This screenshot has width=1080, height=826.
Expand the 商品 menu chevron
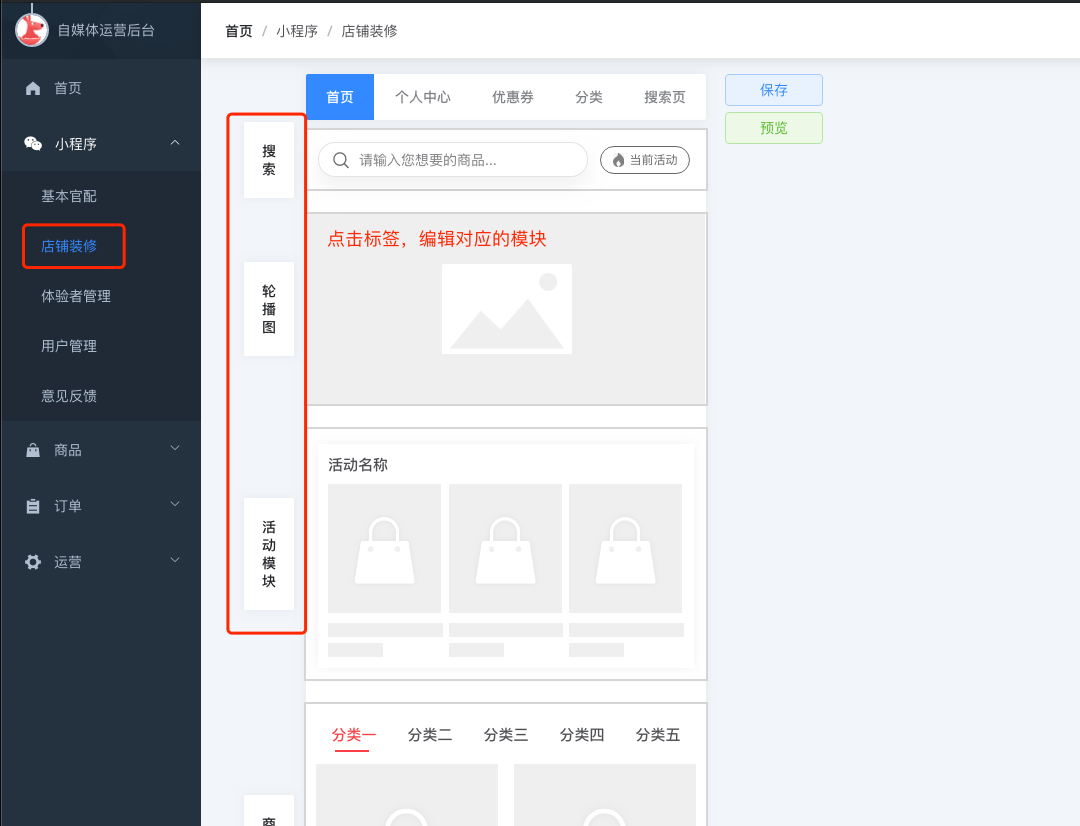[x=175, y=449]
